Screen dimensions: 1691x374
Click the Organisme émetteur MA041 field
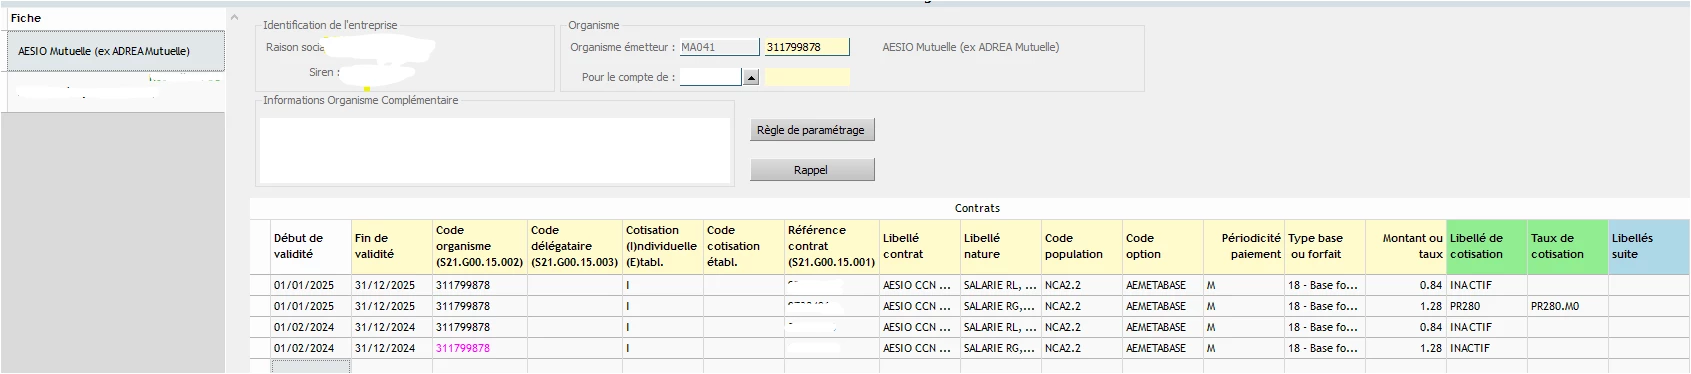point(719,47)
